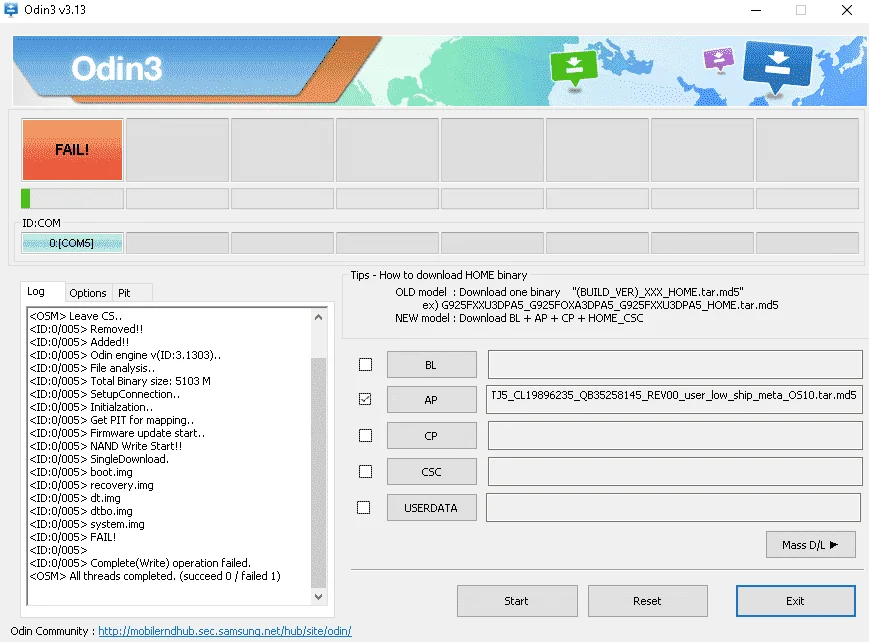This screenshot has height=642, width=869.
Task: Click the green download icon in banner
Action: [574, 68]
